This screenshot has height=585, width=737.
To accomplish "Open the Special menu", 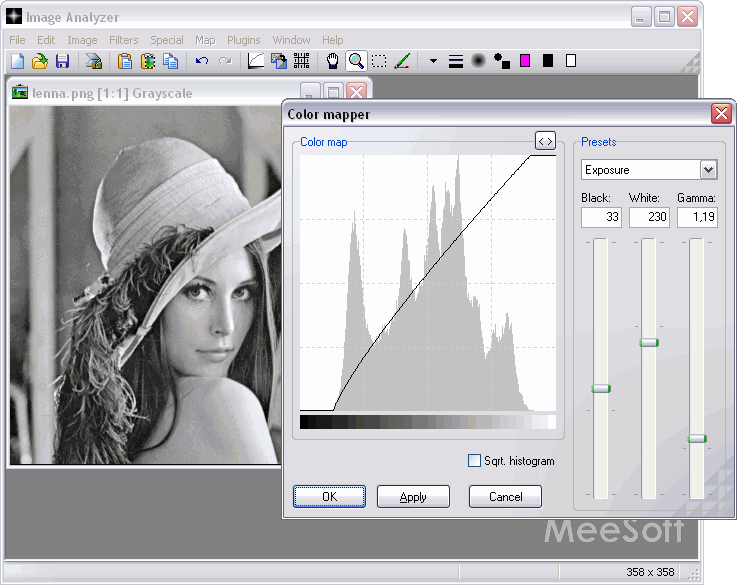I will tap(167, 40).
